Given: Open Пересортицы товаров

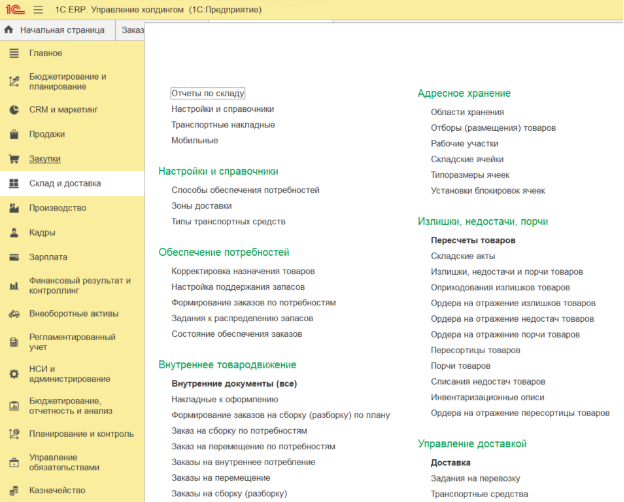Looking at the screenshot, I should 475,350.
